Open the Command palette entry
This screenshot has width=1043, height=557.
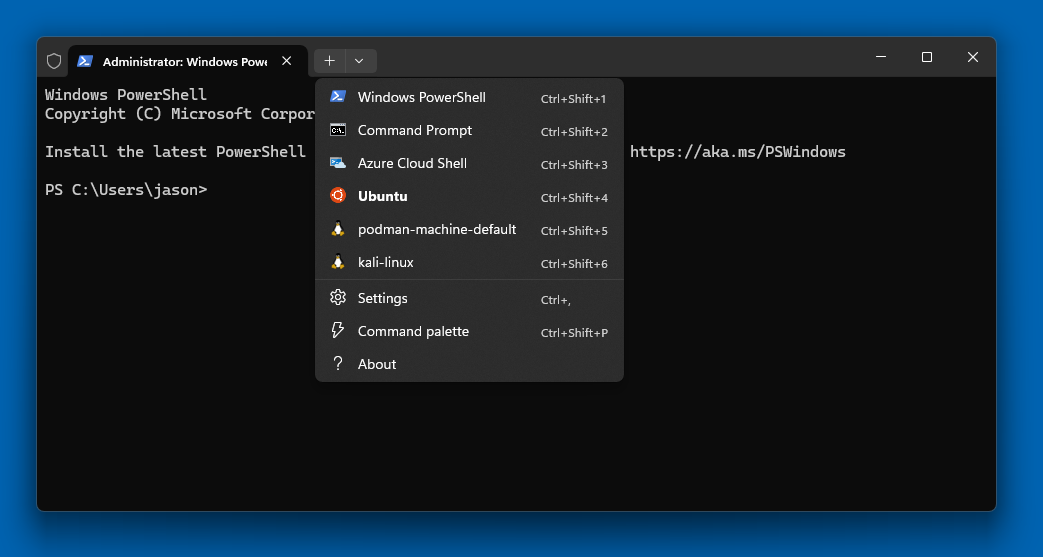pyautogui.click(x=470, y=331)
